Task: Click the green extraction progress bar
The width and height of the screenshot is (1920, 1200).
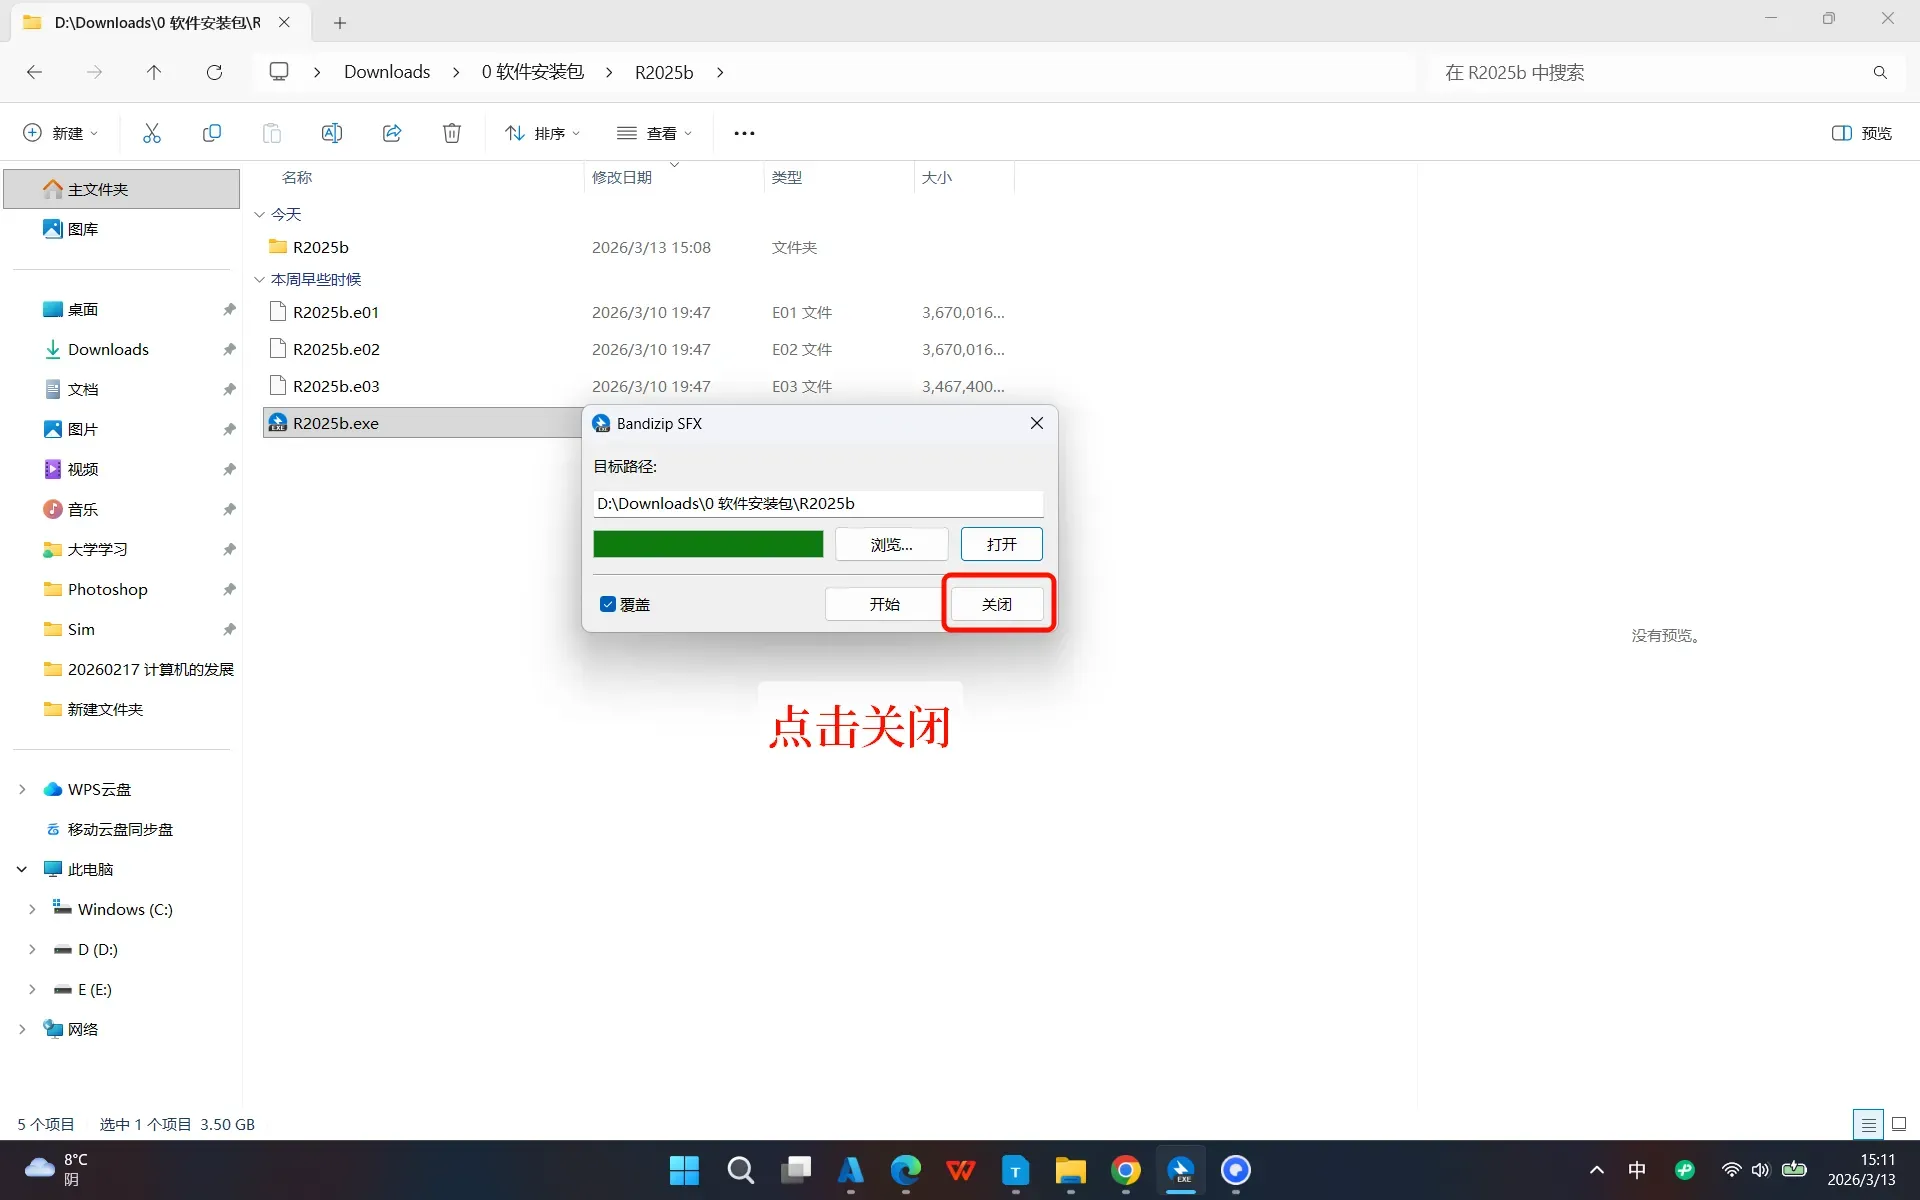Action: (x=708, y=544)
